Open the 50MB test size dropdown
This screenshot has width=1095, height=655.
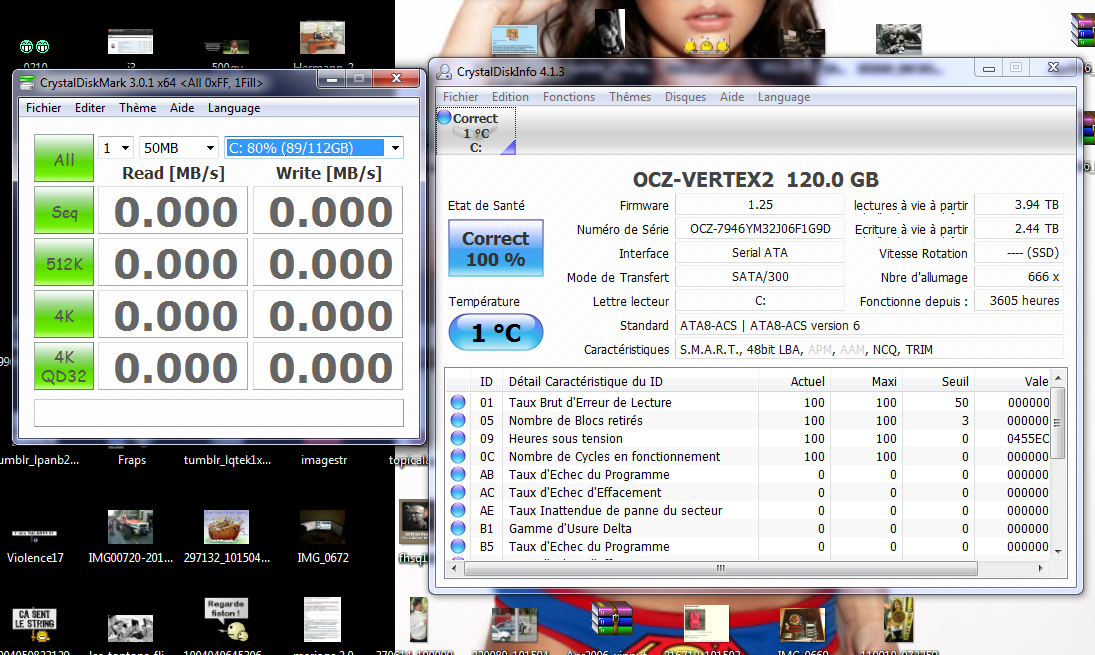coord(178,148)
